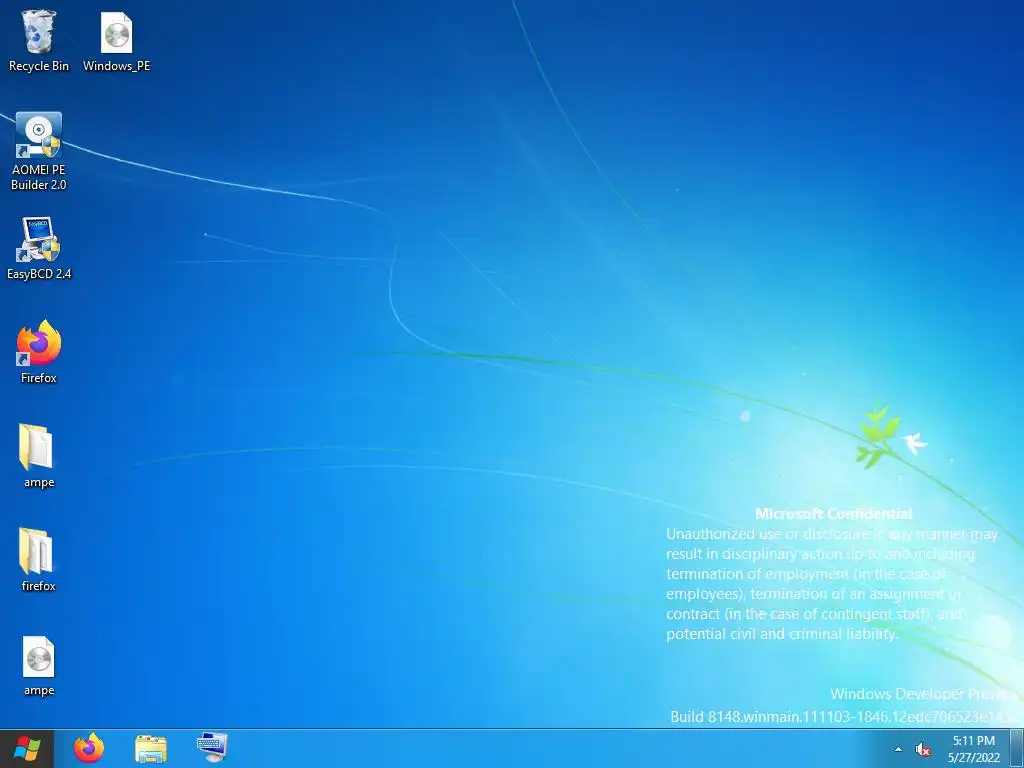
Task: Select the Firefox desktop shortcut
Action: [39, 351]
